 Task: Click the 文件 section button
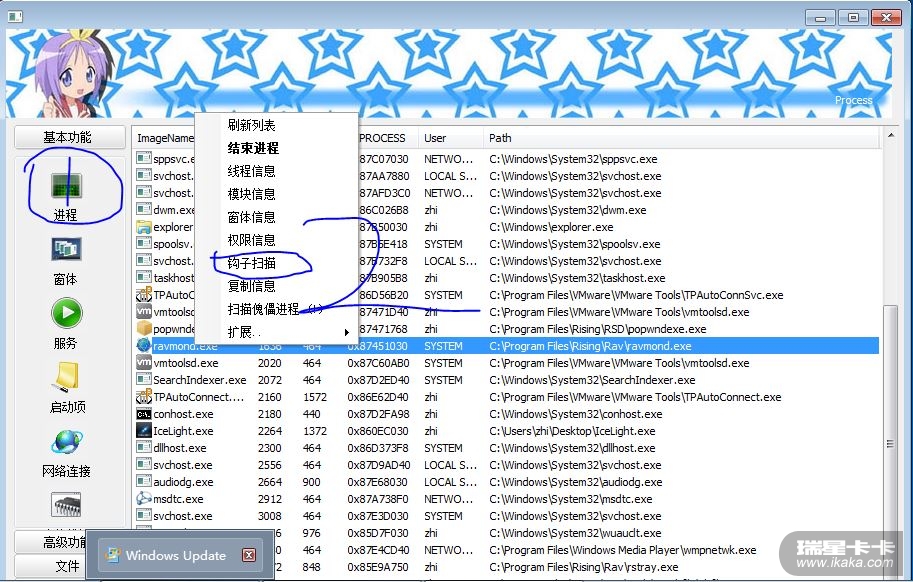51,566
